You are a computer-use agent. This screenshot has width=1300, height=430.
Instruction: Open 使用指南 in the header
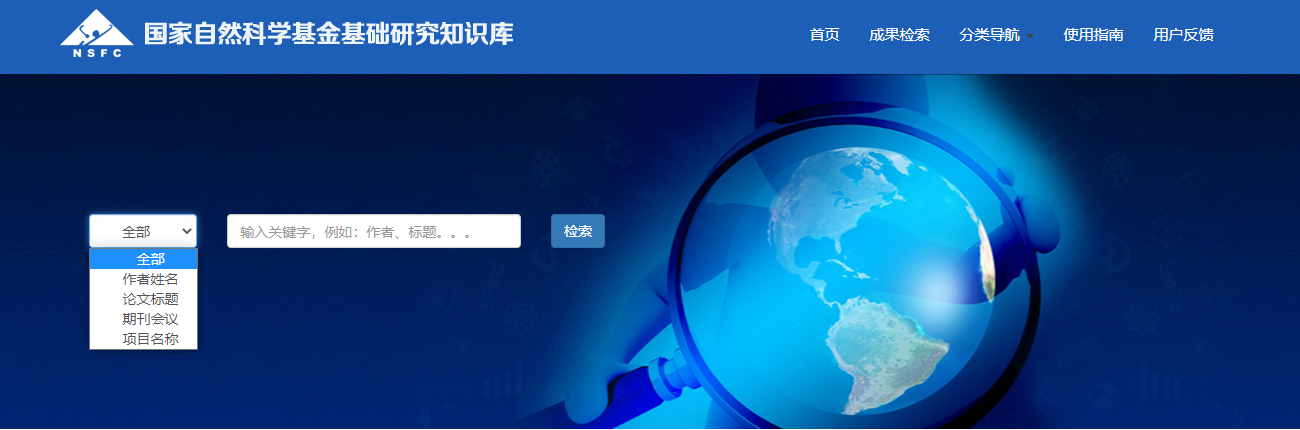point(1093,35)
